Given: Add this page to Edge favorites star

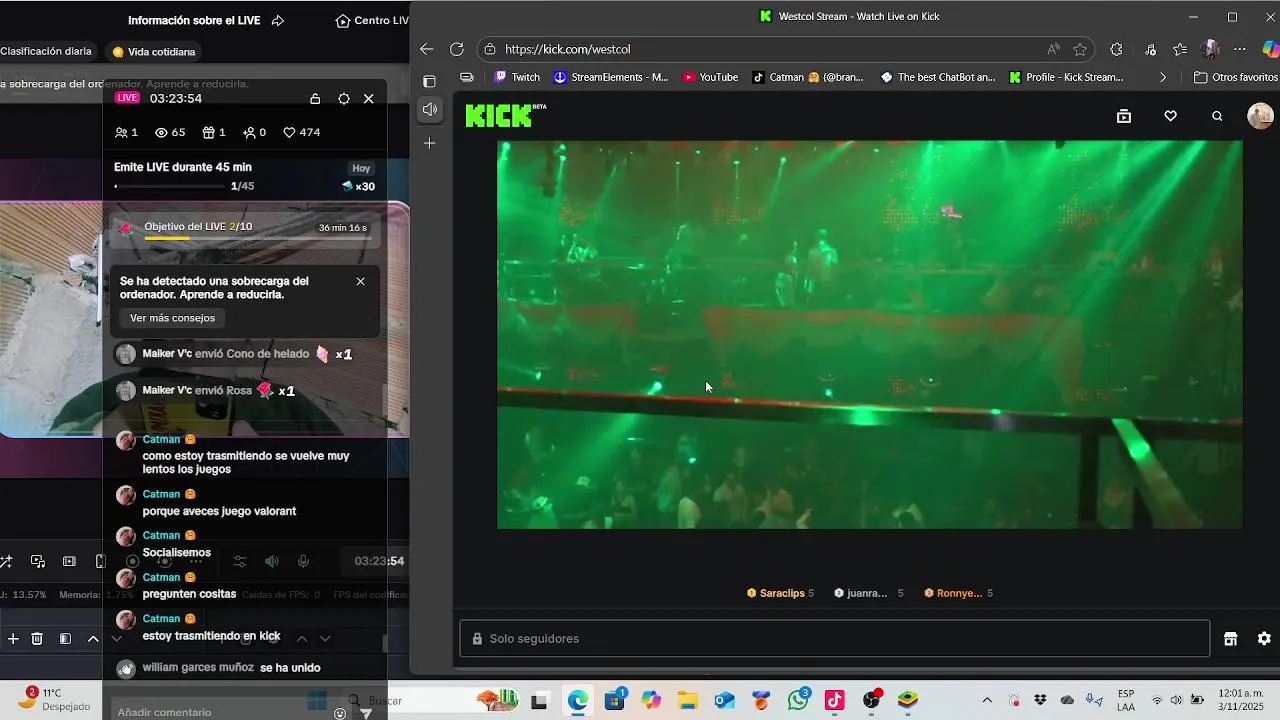Looking at the screenshot, I should [x=1080, y=49].
